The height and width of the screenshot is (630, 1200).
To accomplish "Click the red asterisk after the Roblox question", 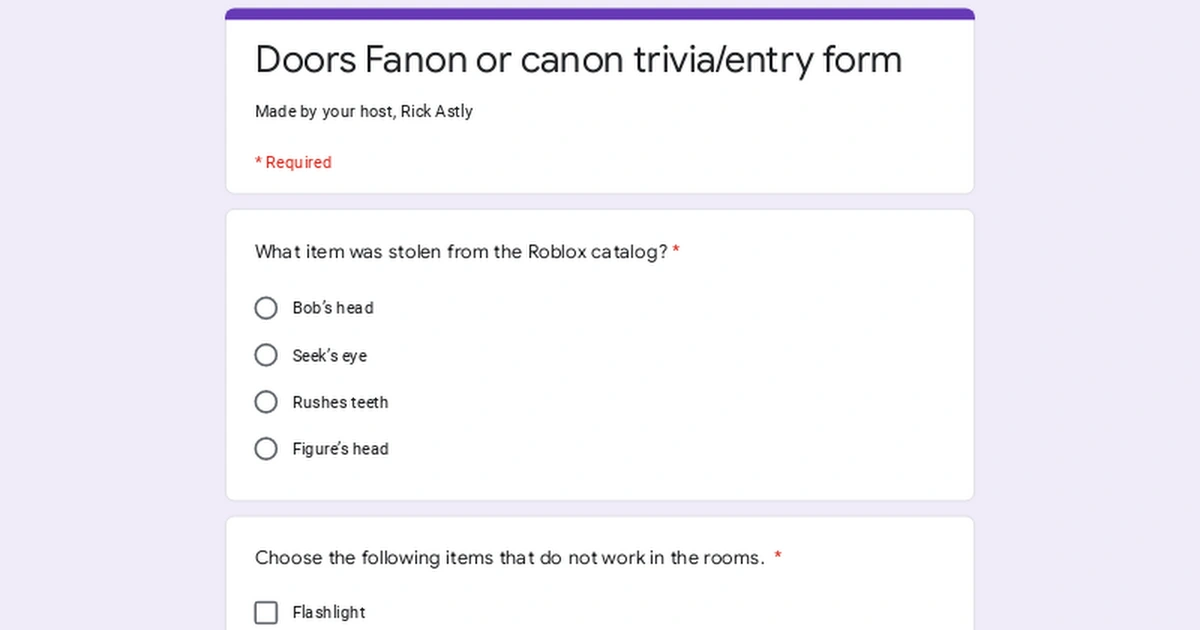I will point(676,251).
